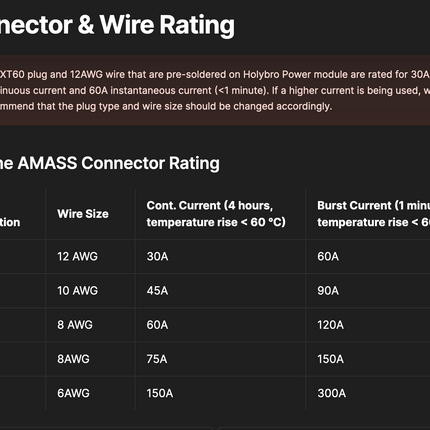Viewport: 430px width, 430px height.
Task: Click the 60A burst current cell
Action: pyautogui.click(x=328, y=256)
